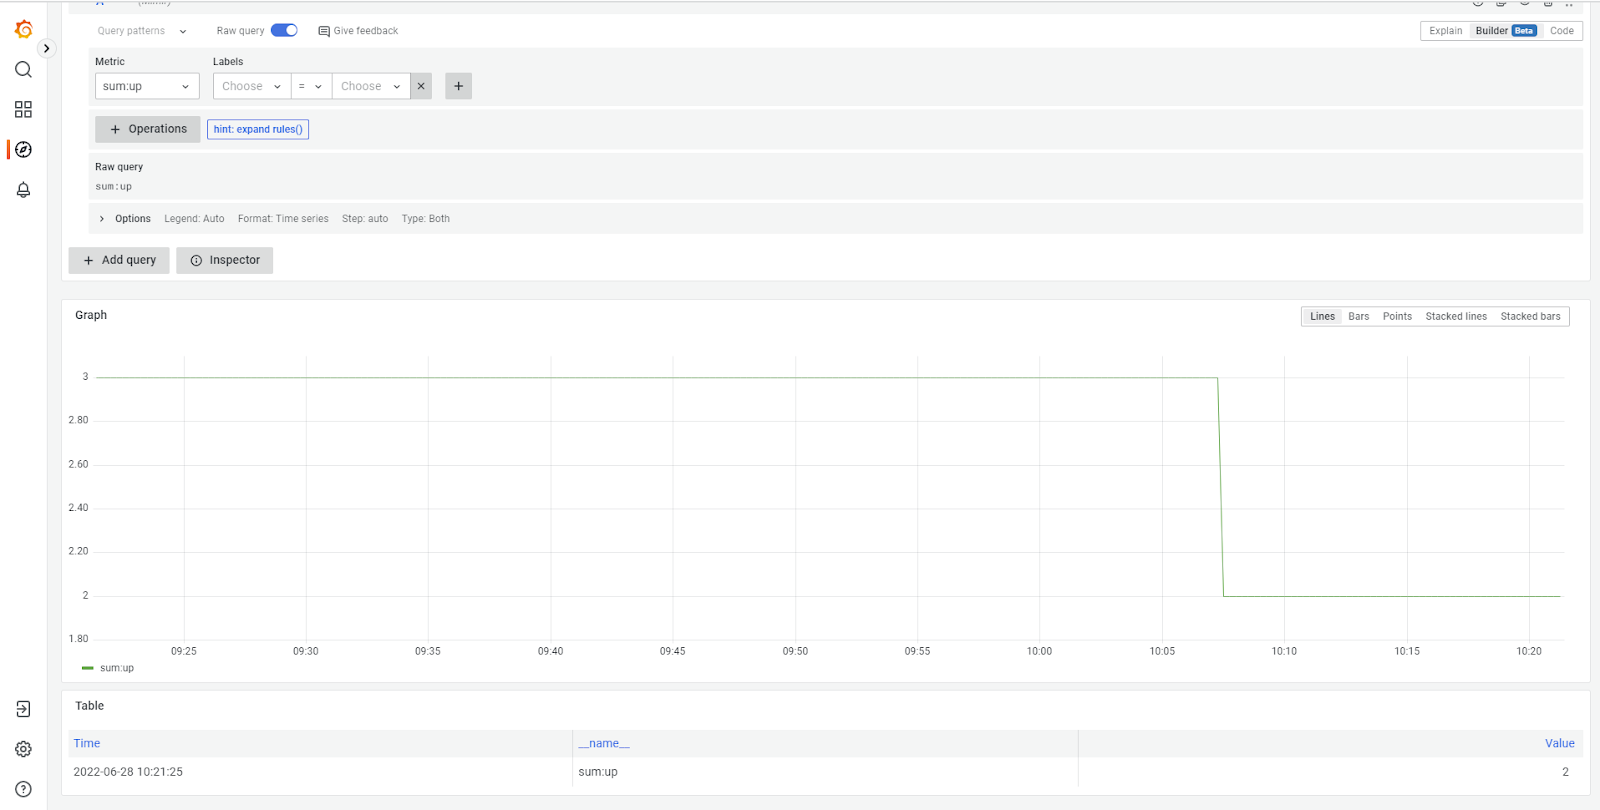The image size is (1600, 810).
Task: Expand the sidebar with the arrow button
Action: [46, 48]
